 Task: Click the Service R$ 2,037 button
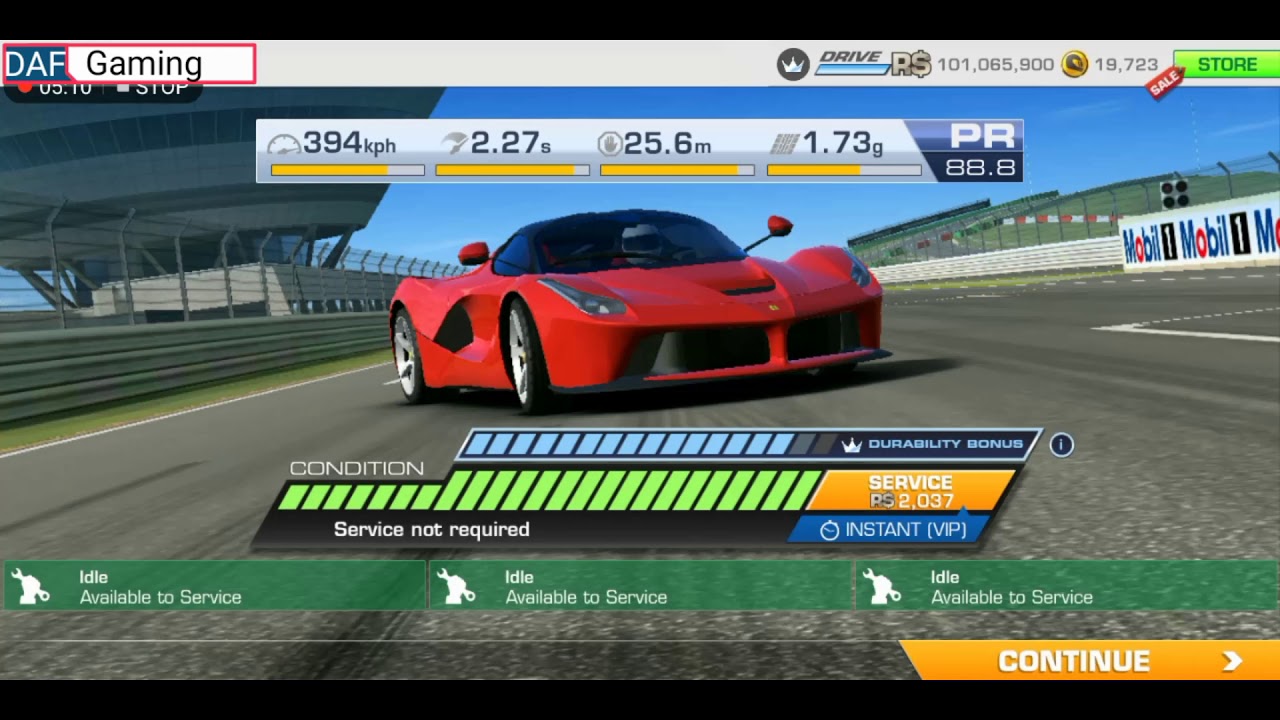[x=910, y=491]
